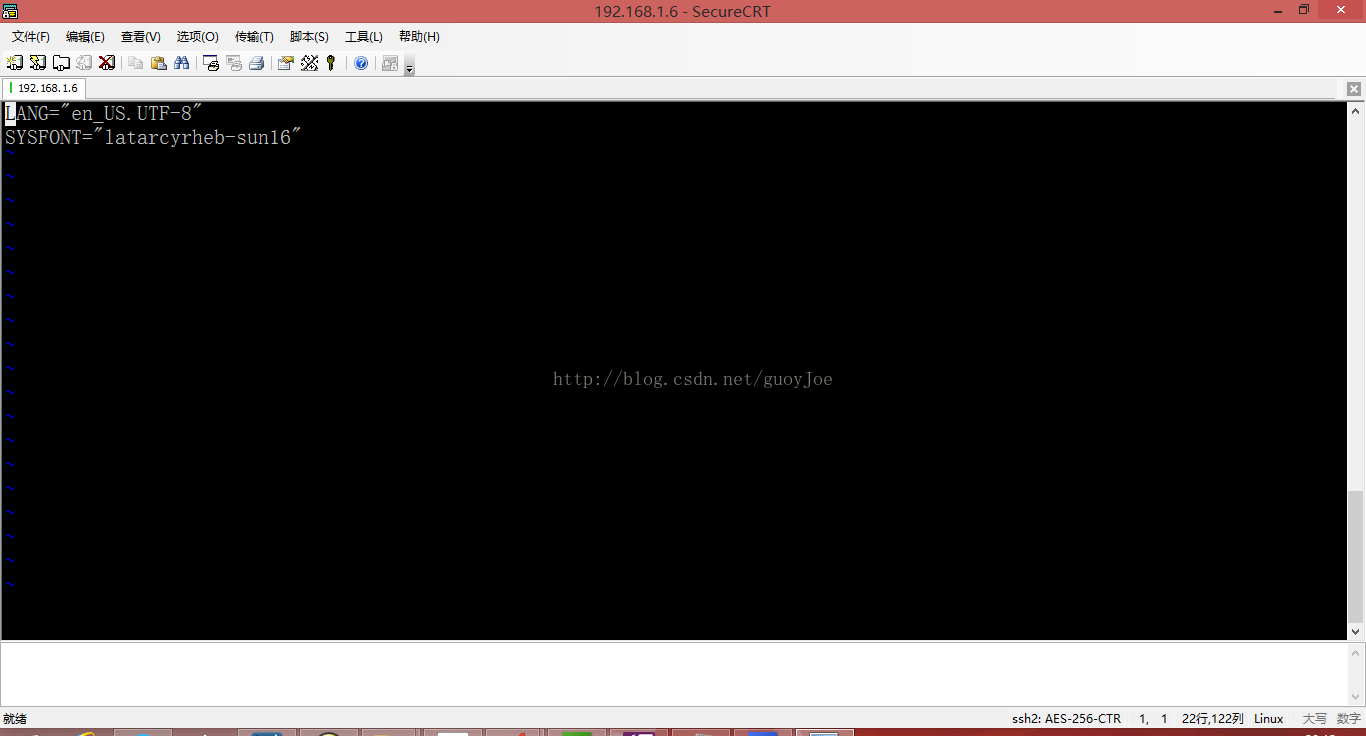
Task: Click the Connect (lightning bolt) icon
Action: (37, 62)
